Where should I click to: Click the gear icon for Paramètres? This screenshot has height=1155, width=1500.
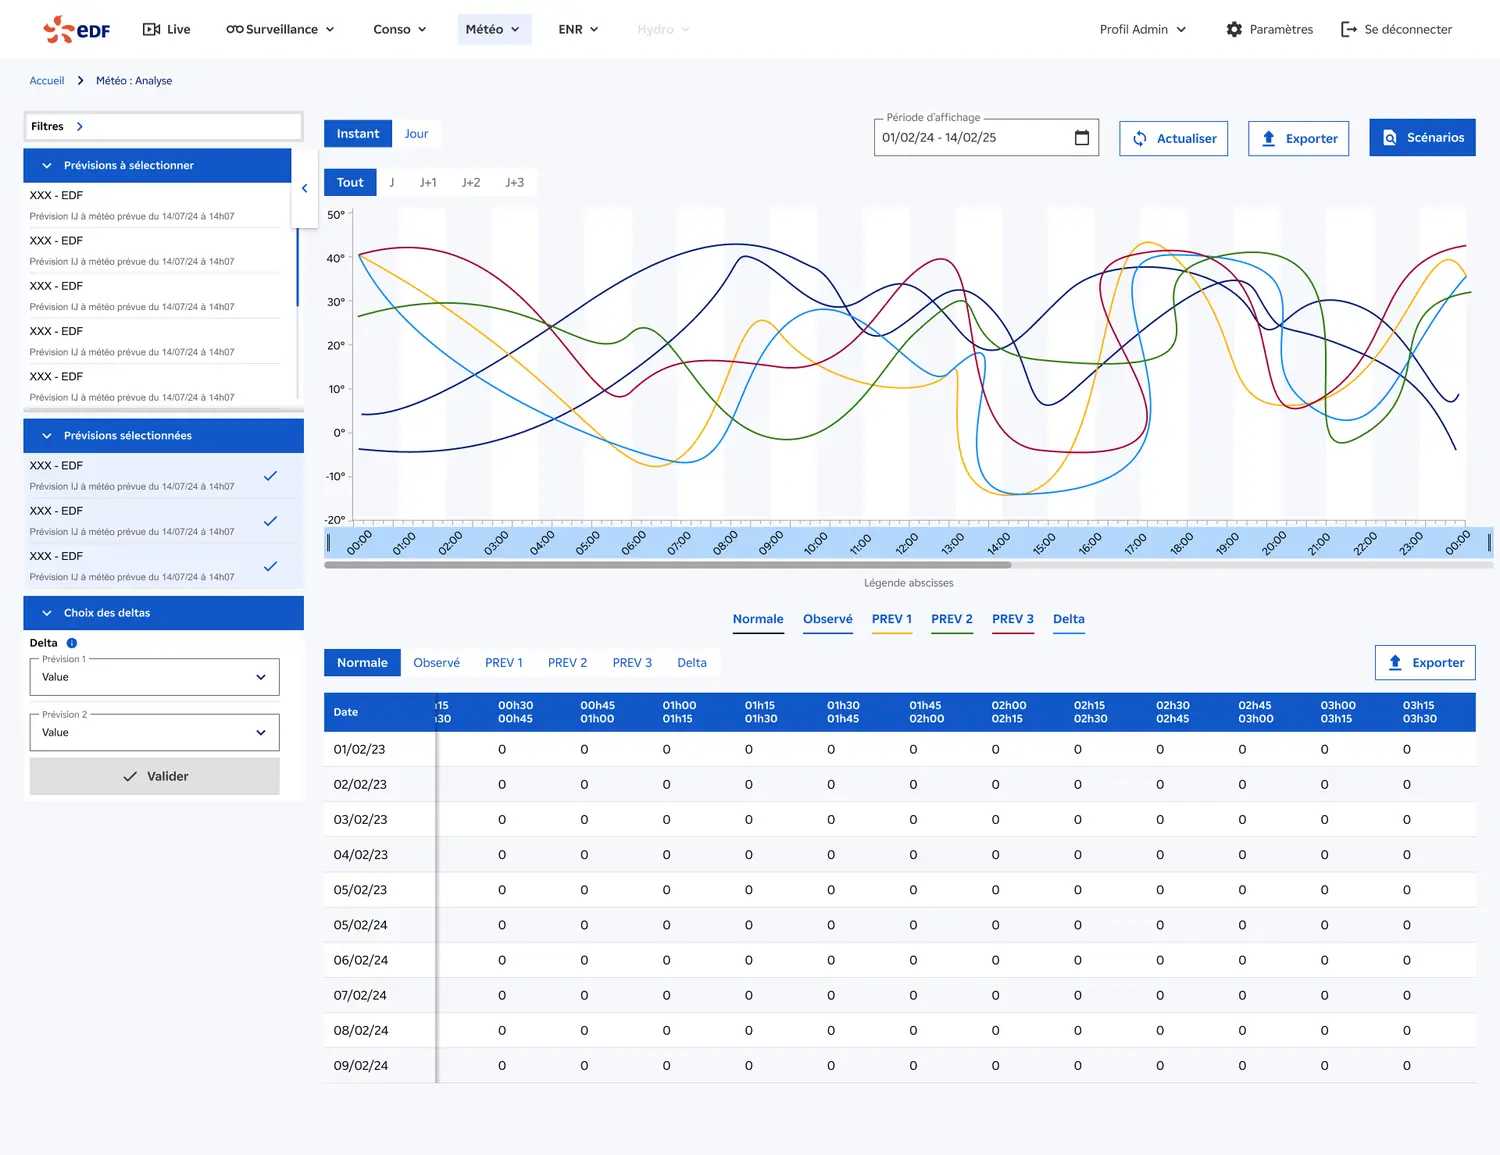point(1234,30)
